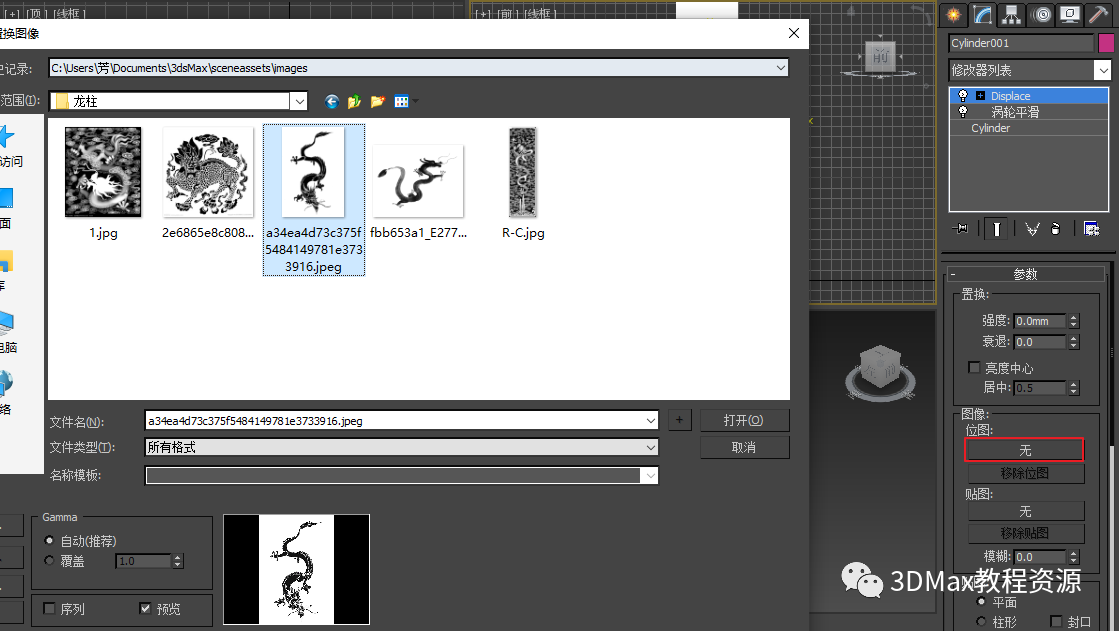The width and height of the screenshot is (1119, 631).
Task: Open the Motion panel tab
Action: pyautogui.click(x=1041, y=14)
